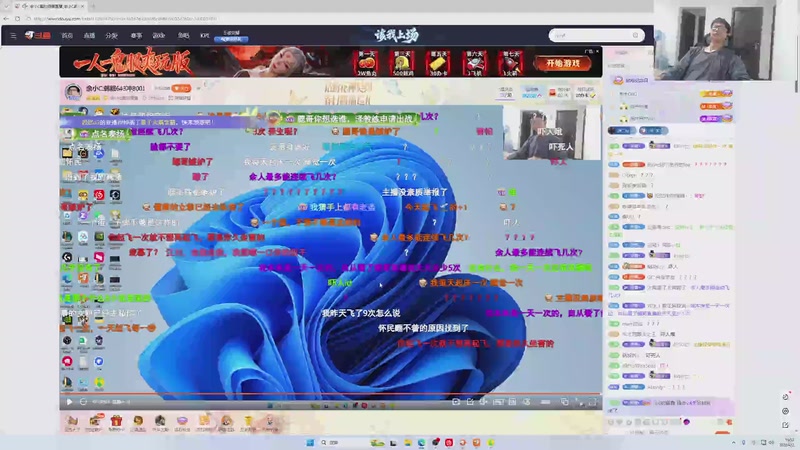Click the browser back arrow button

(7, 18)
